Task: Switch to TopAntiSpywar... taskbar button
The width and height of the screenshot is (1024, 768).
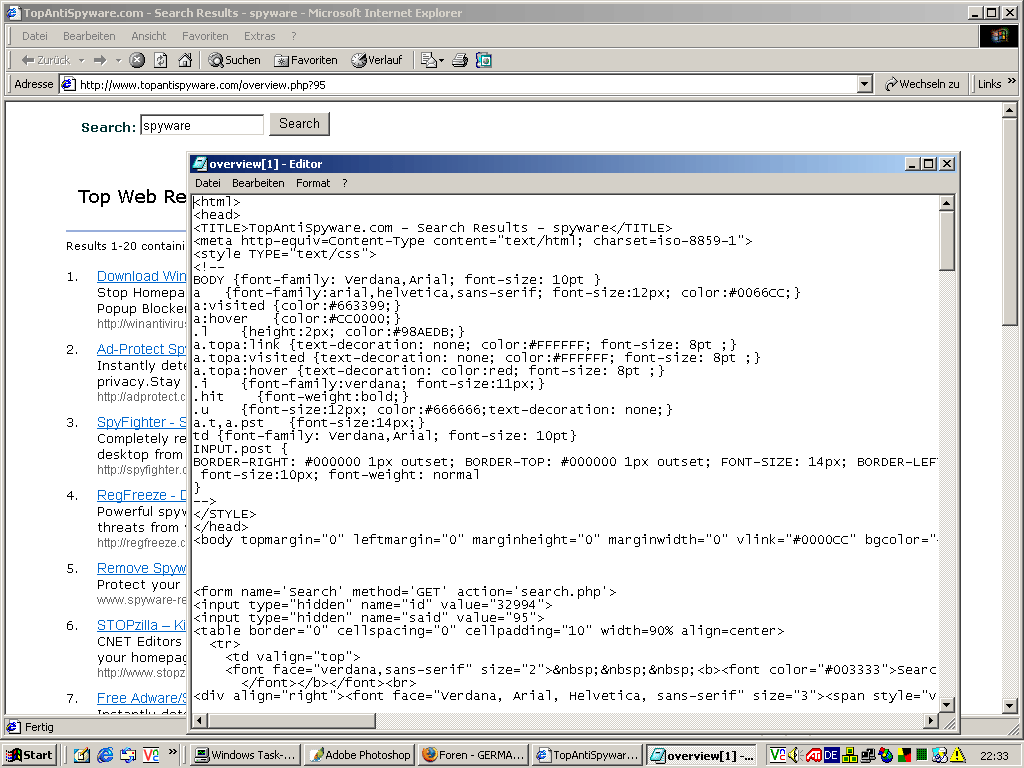Action: pos(586,755)
